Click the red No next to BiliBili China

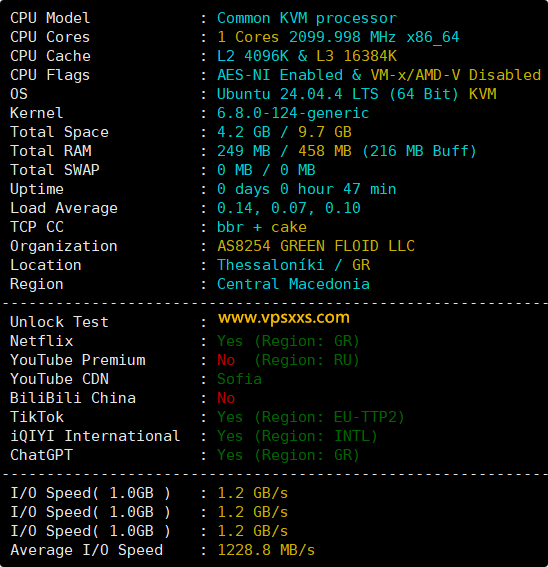(x=226, y=398)
